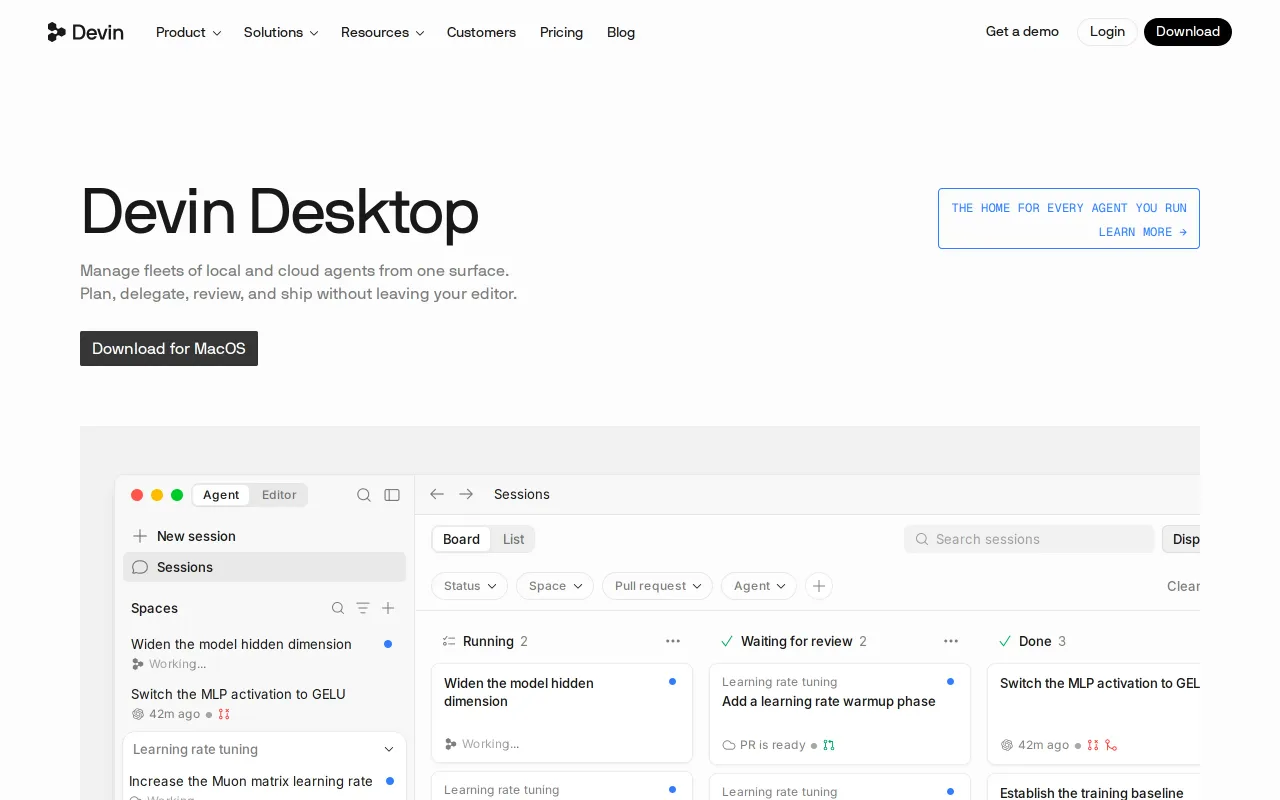The height and width of the screenshot is (800, 1280).
Task: Click the black Download button in header
Action: coord(1188,32)
